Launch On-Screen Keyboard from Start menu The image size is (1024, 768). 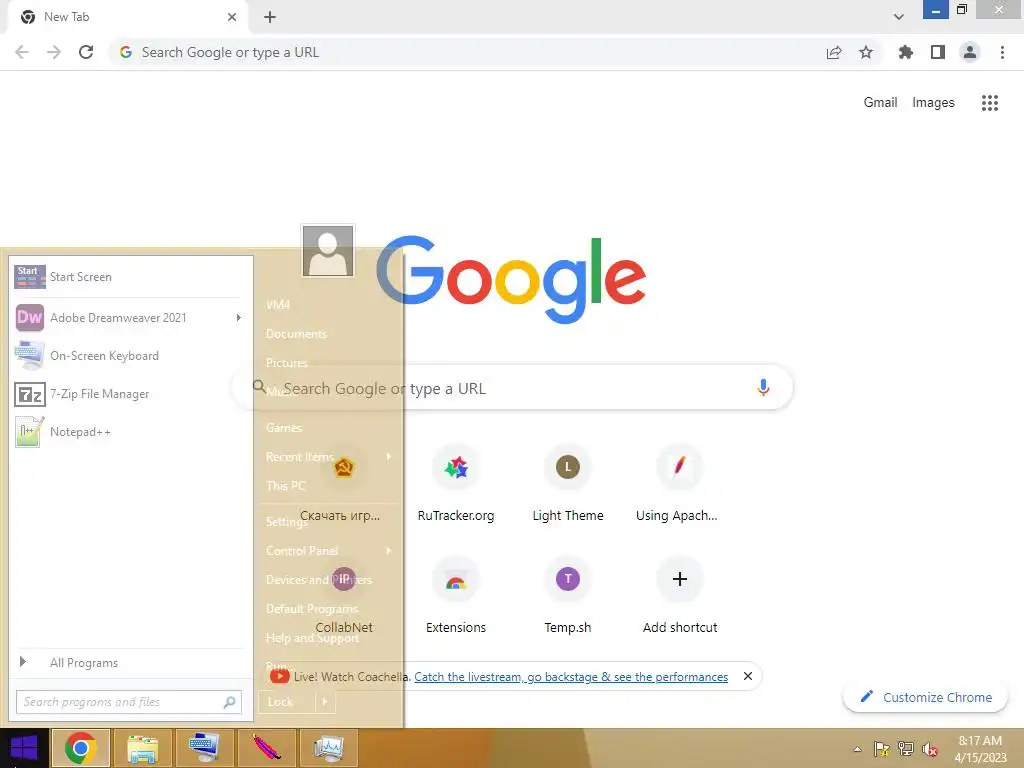point(121,356)
